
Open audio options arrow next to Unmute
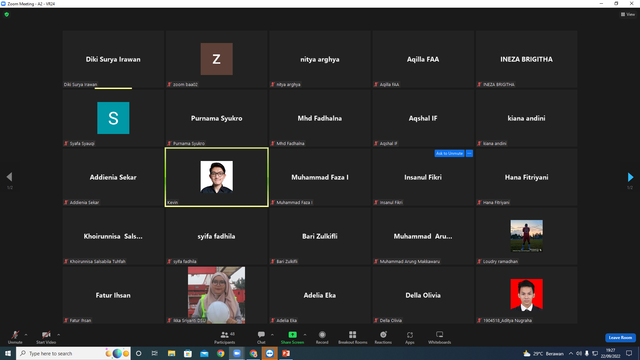pos(26,335)
